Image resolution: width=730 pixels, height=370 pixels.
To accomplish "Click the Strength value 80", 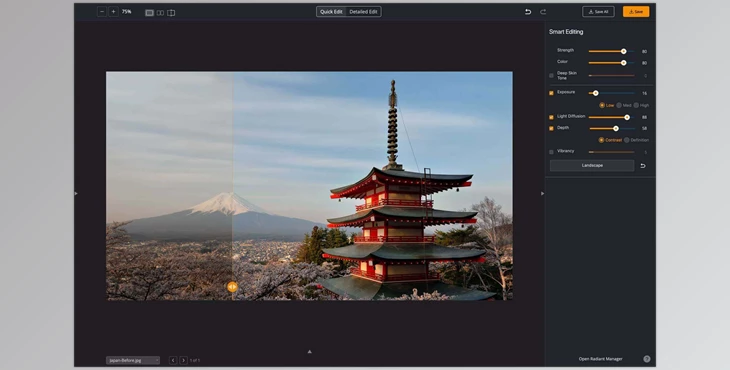I will click(x=644, y=52).
